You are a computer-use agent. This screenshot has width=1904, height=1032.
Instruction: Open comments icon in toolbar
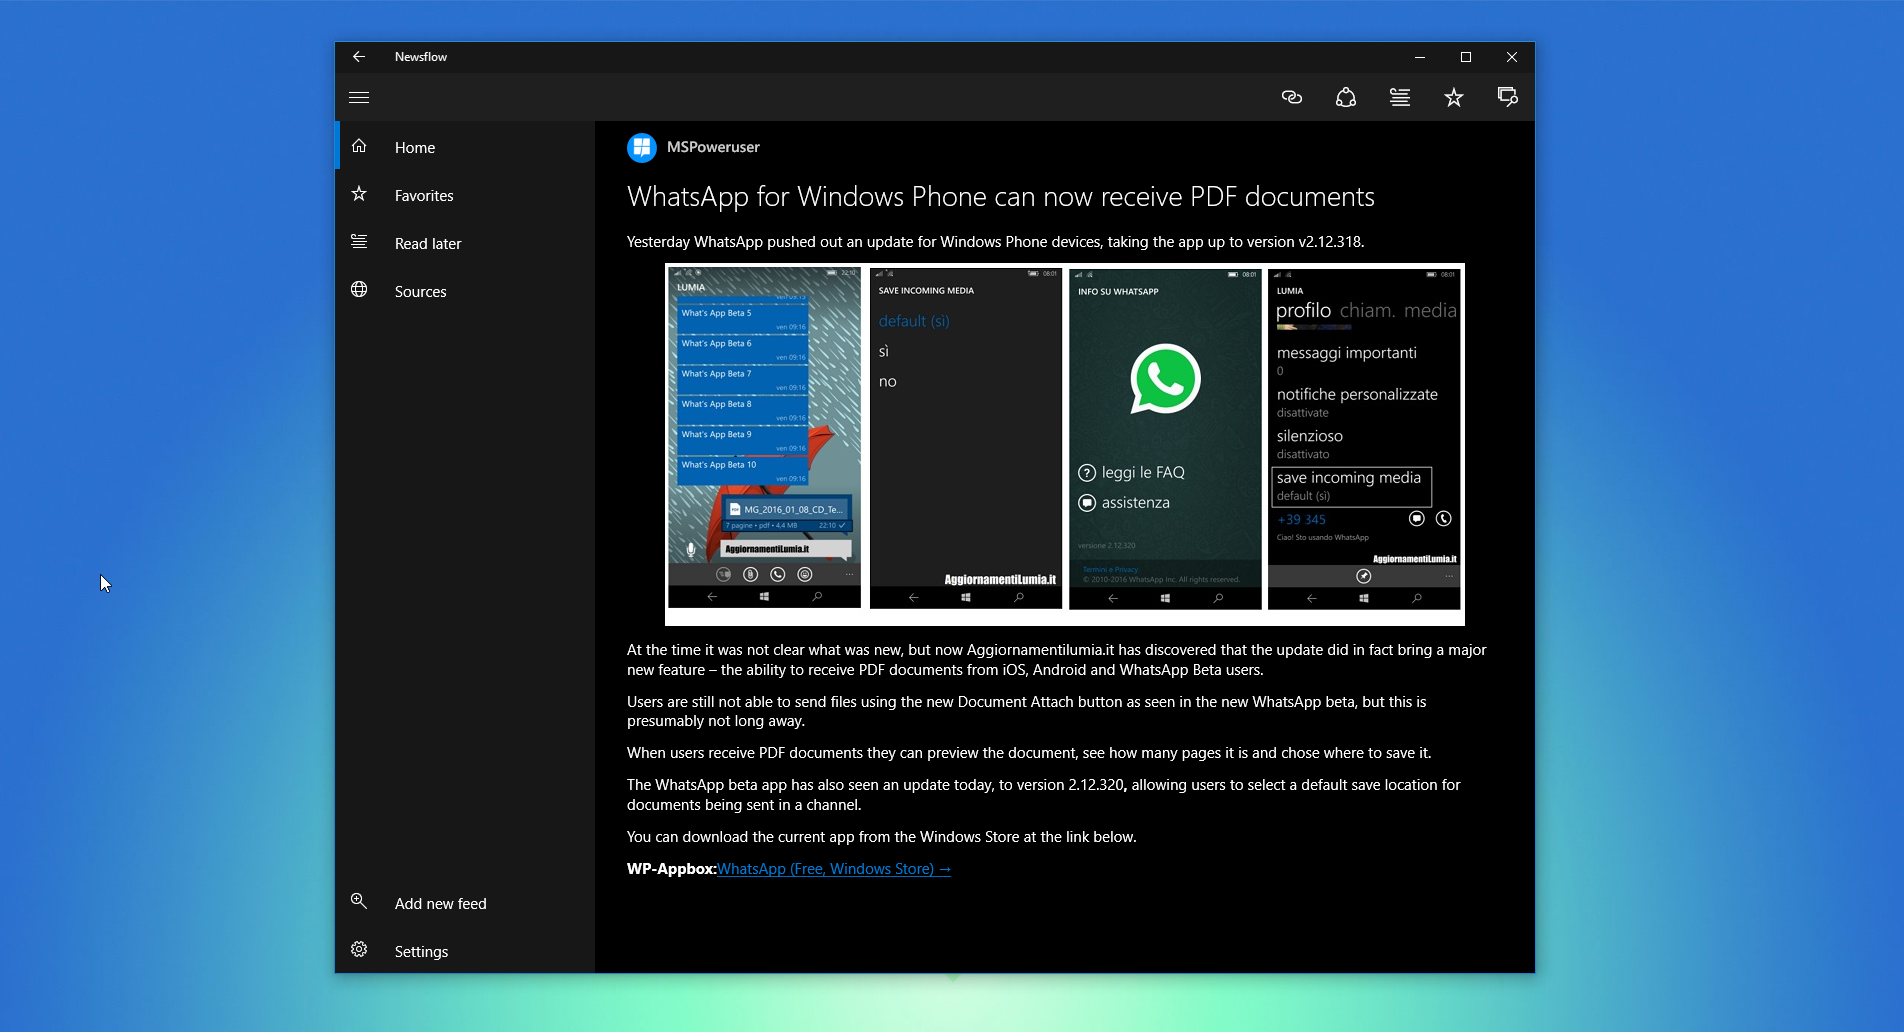tap(1508, 97)
